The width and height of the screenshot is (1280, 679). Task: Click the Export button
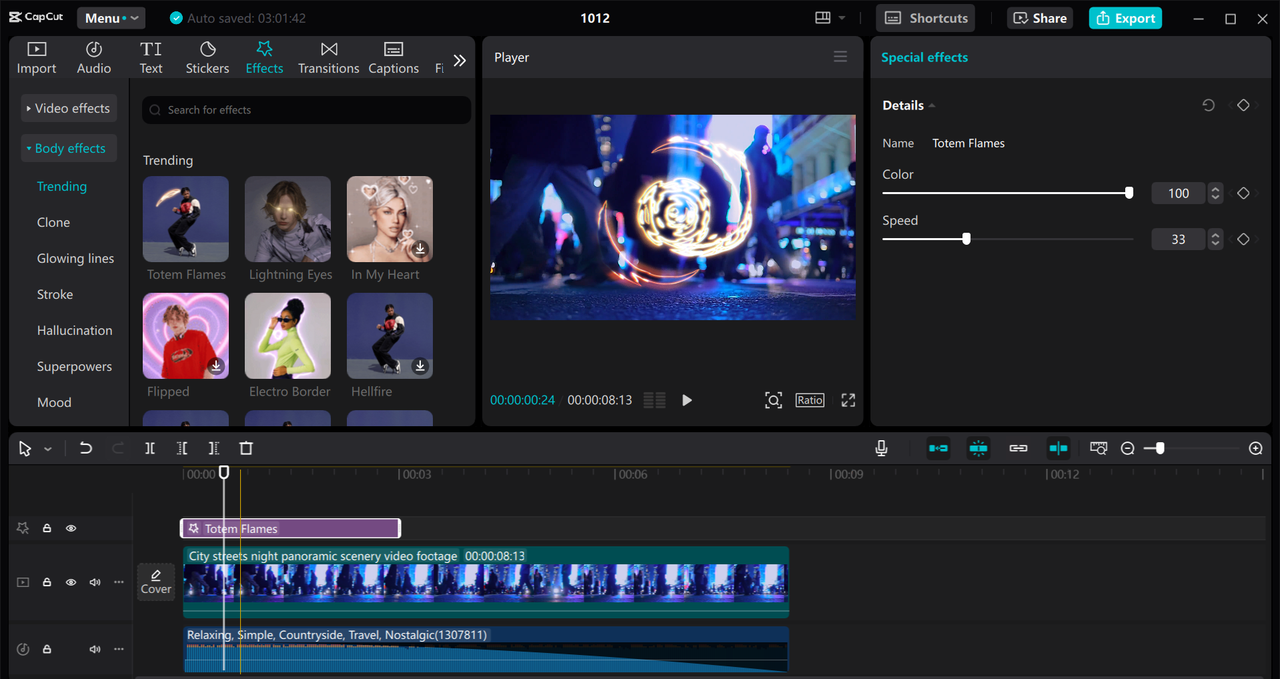point(1125,18)
